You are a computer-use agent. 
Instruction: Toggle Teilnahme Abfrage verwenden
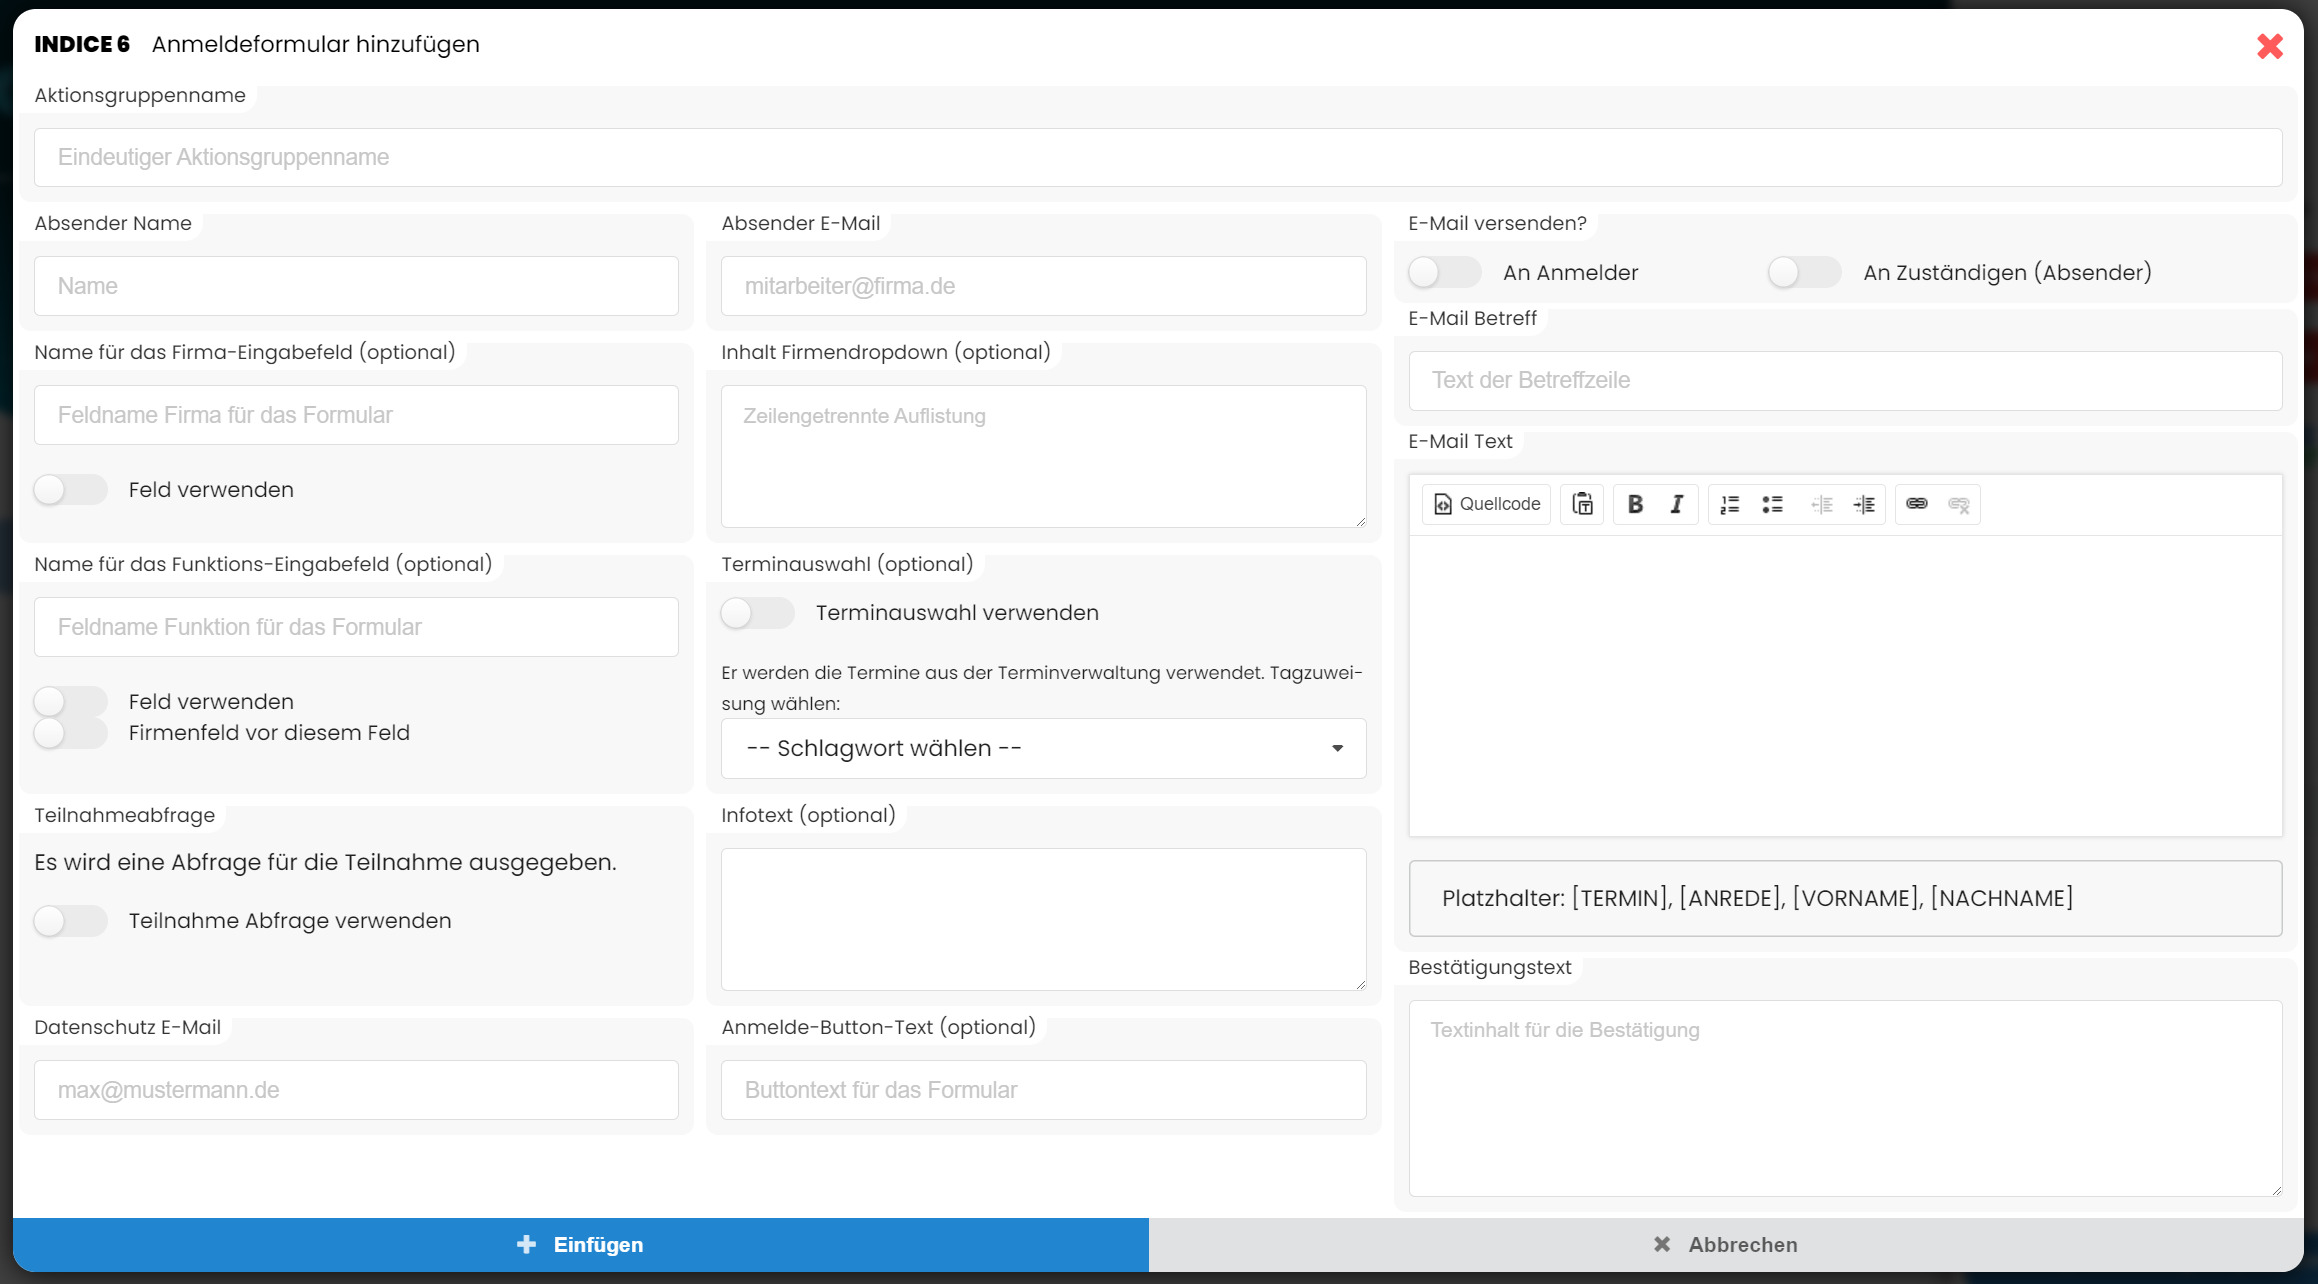click(70, 921)
